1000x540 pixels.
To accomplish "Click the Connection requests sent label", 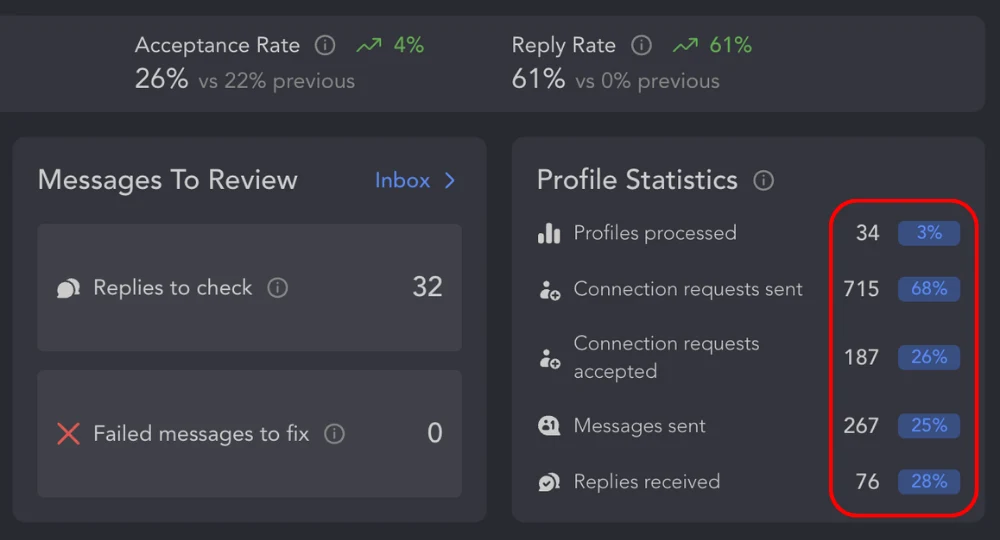I will pyautogui.click(x=688, y=289).
